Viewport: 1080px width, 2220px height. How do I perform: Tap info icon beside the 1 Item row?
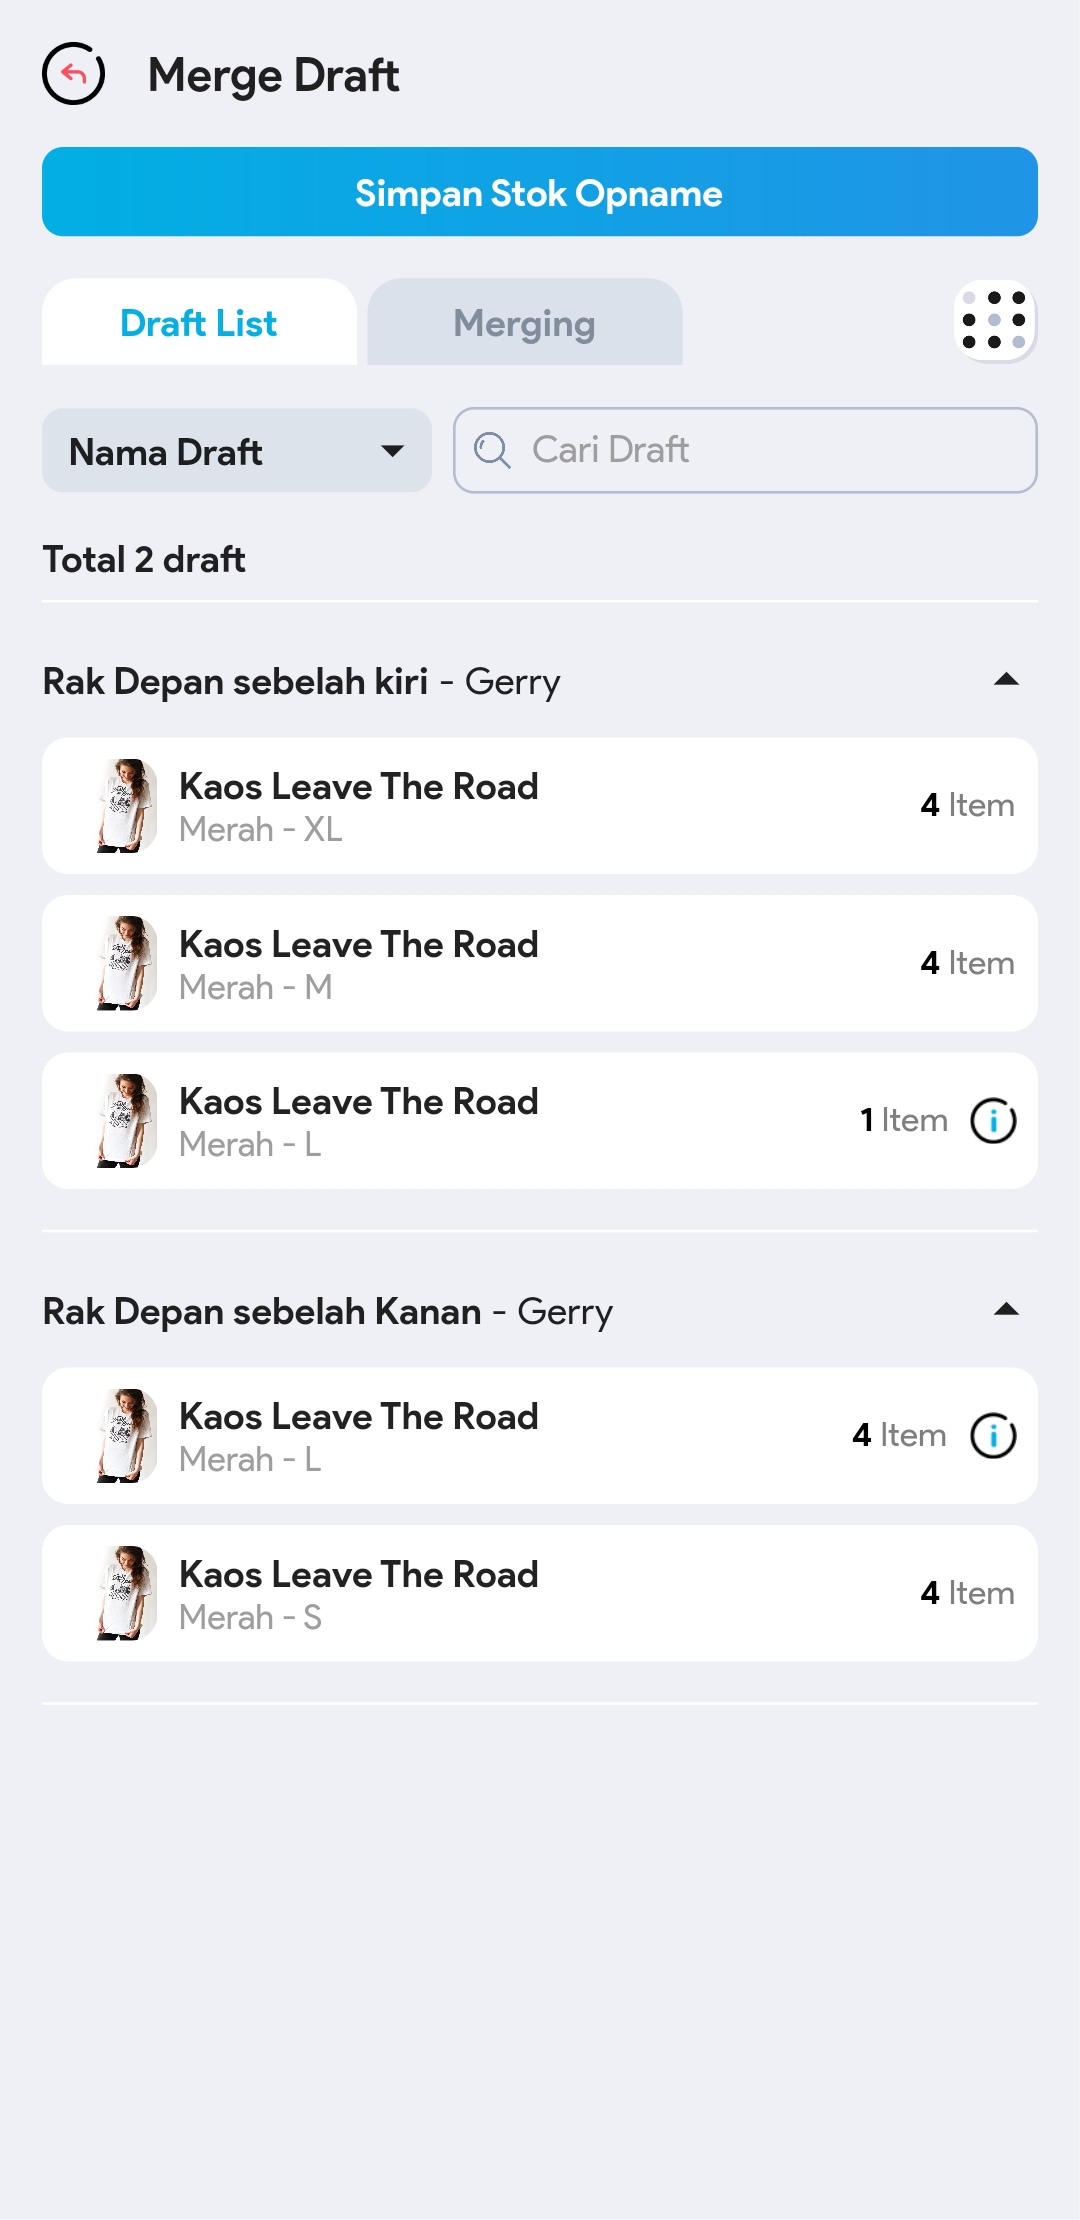click(x=993, y=1120)
